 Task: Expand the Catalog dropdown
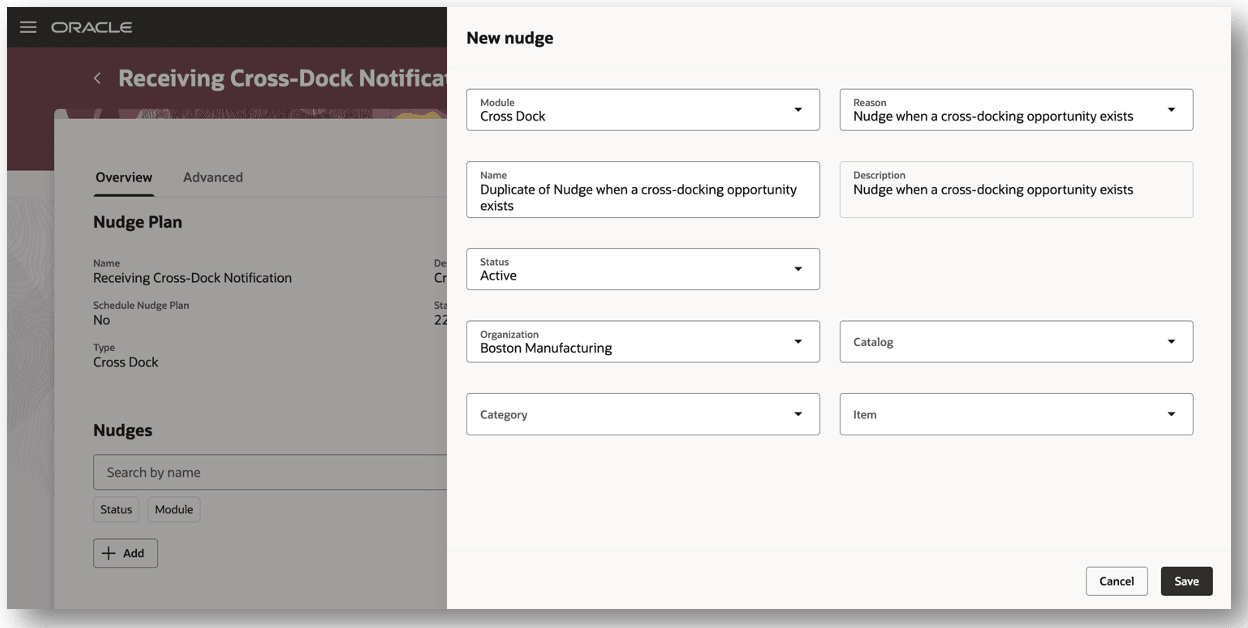pos(1171,342)
